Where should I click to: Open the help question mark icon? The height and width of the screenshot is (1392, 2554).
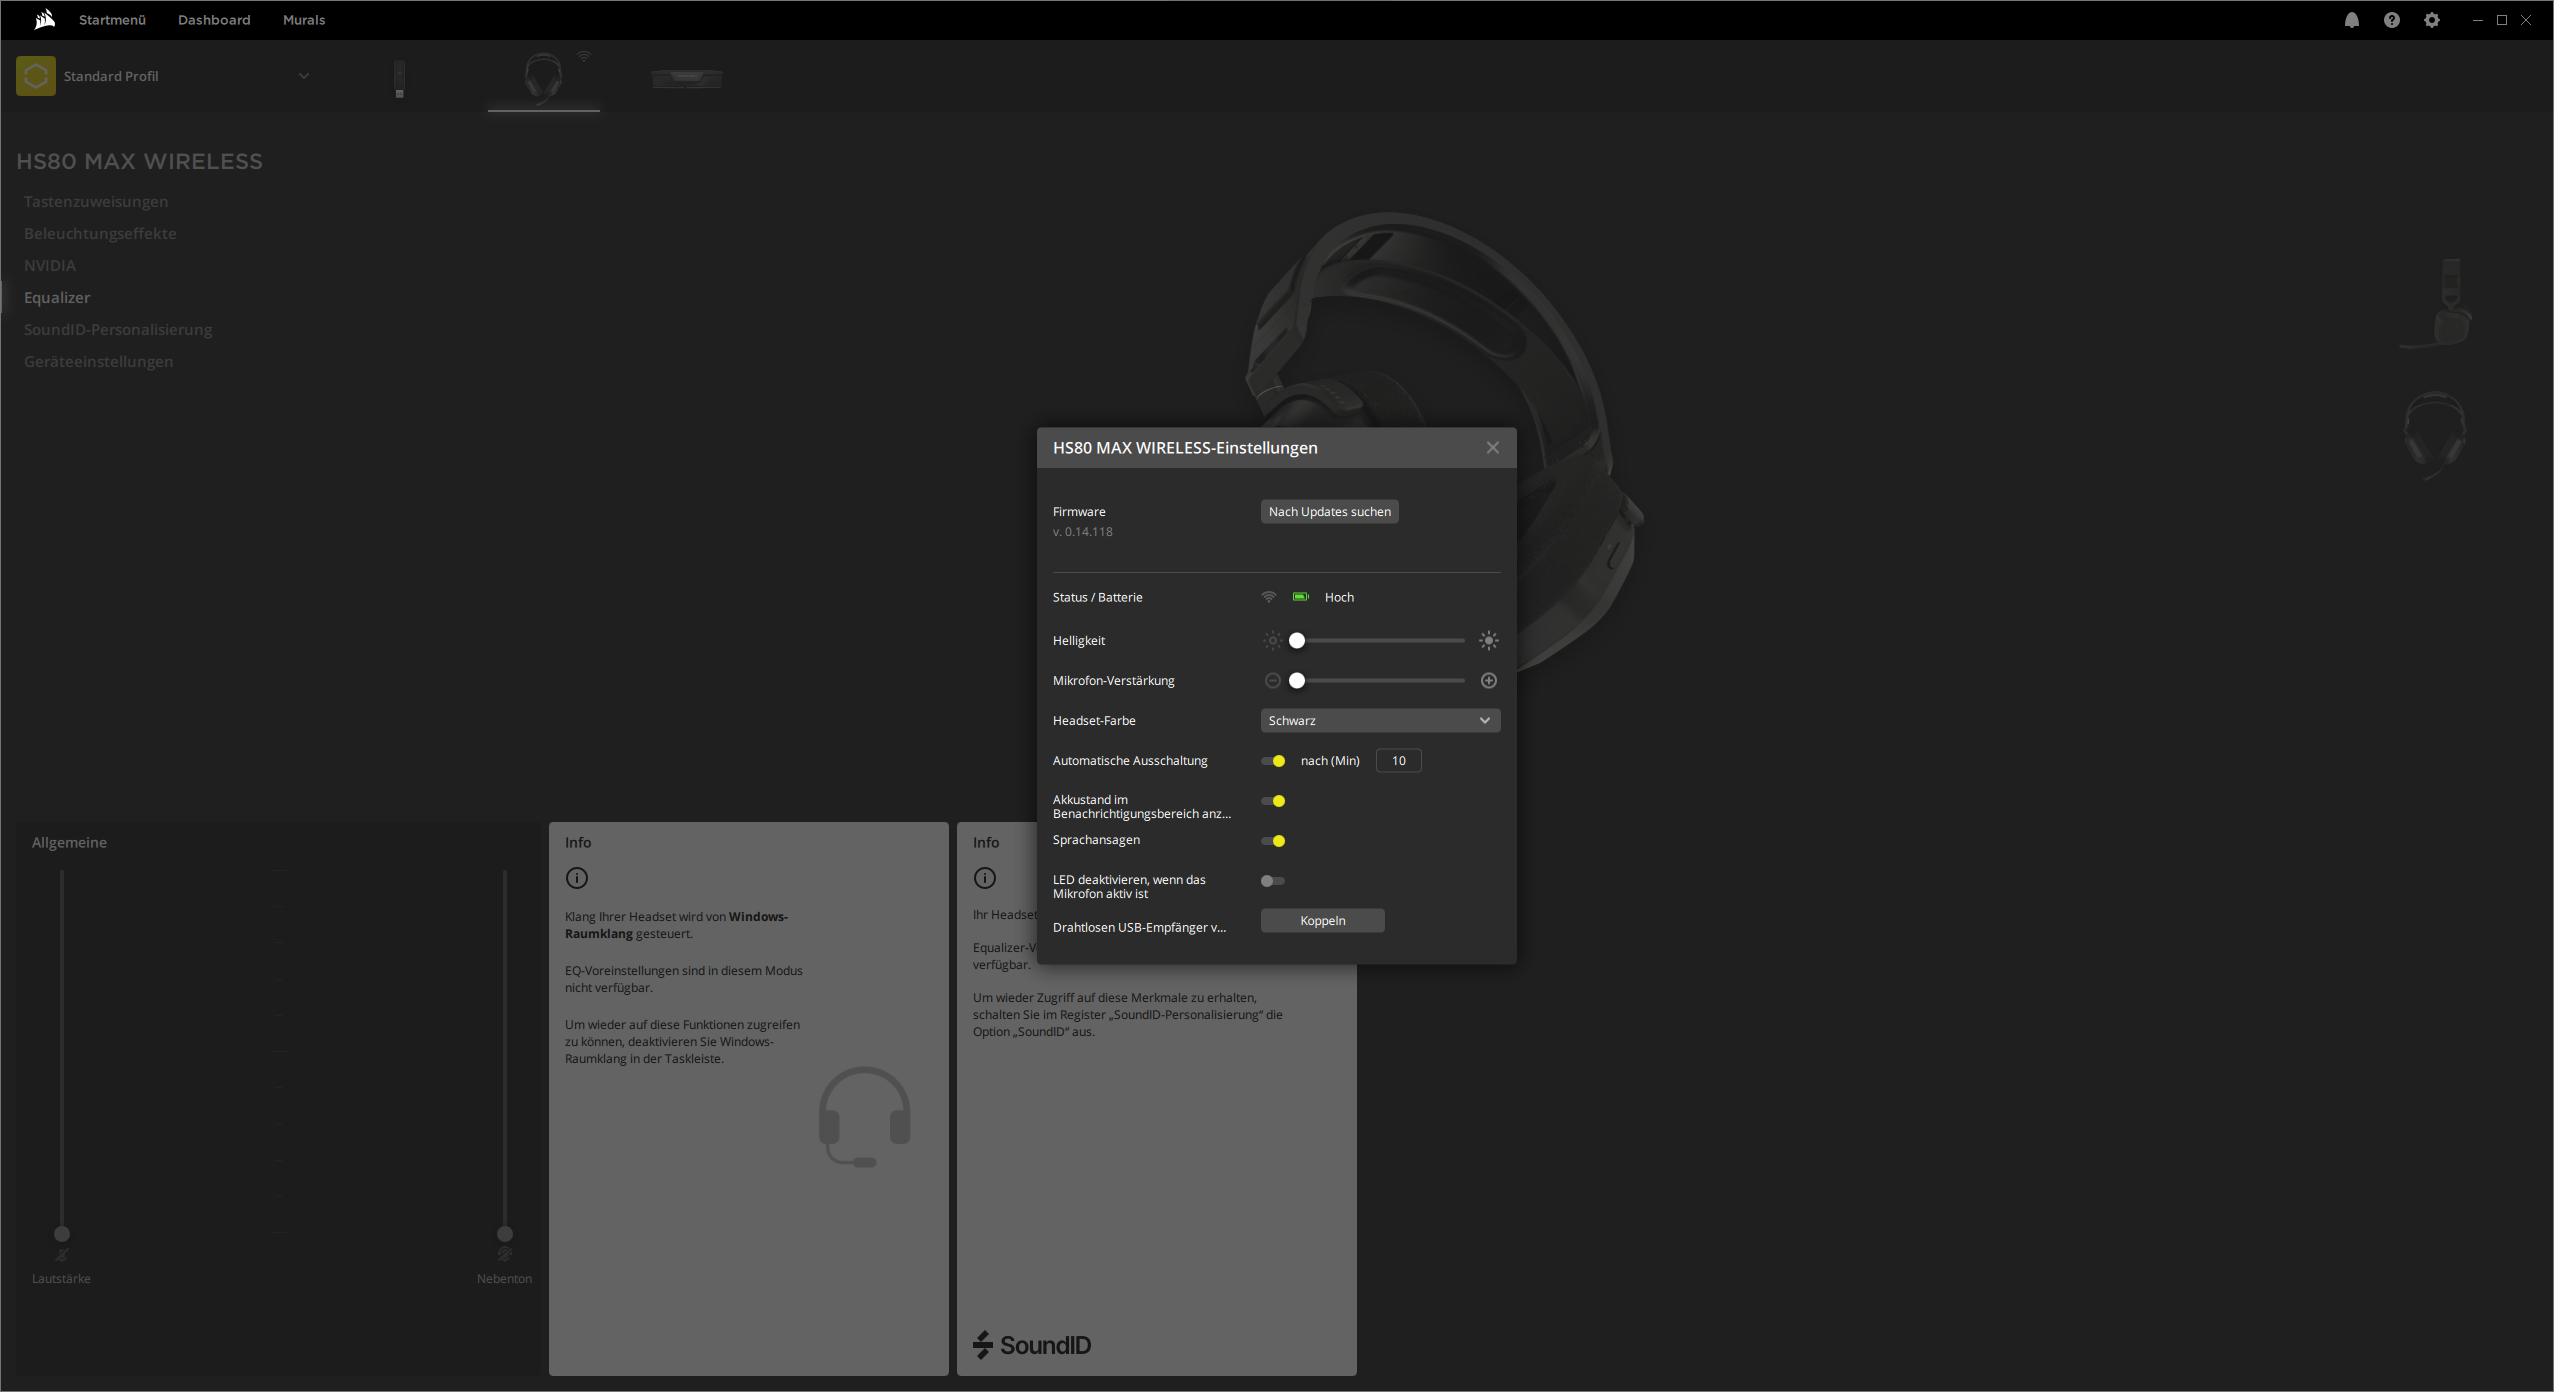[2391, 19]
